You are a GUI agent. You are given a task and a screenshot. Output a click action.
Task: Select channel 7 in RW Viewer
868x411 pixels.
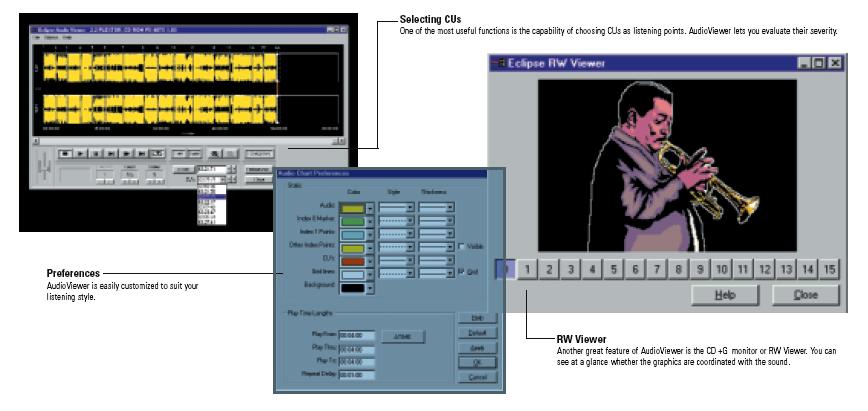(657, 270)
